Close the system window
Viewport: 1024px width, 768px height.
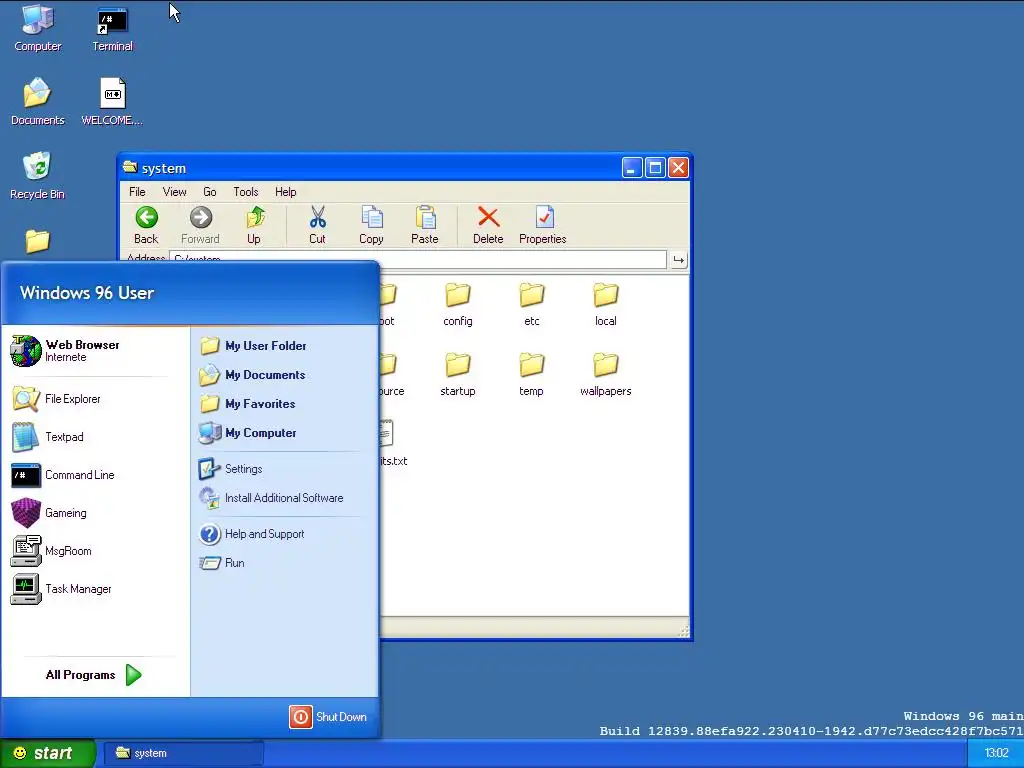click(x=679, y=168)
